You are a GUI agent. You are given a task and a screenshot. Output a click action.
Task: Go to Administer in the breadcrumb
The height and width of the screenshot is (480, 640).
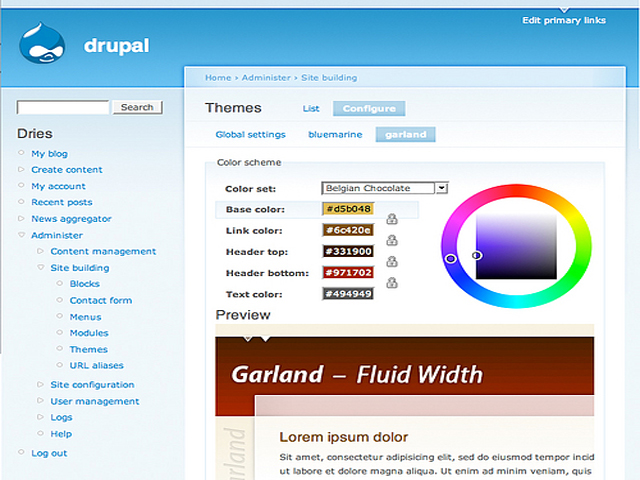(266, 77)
